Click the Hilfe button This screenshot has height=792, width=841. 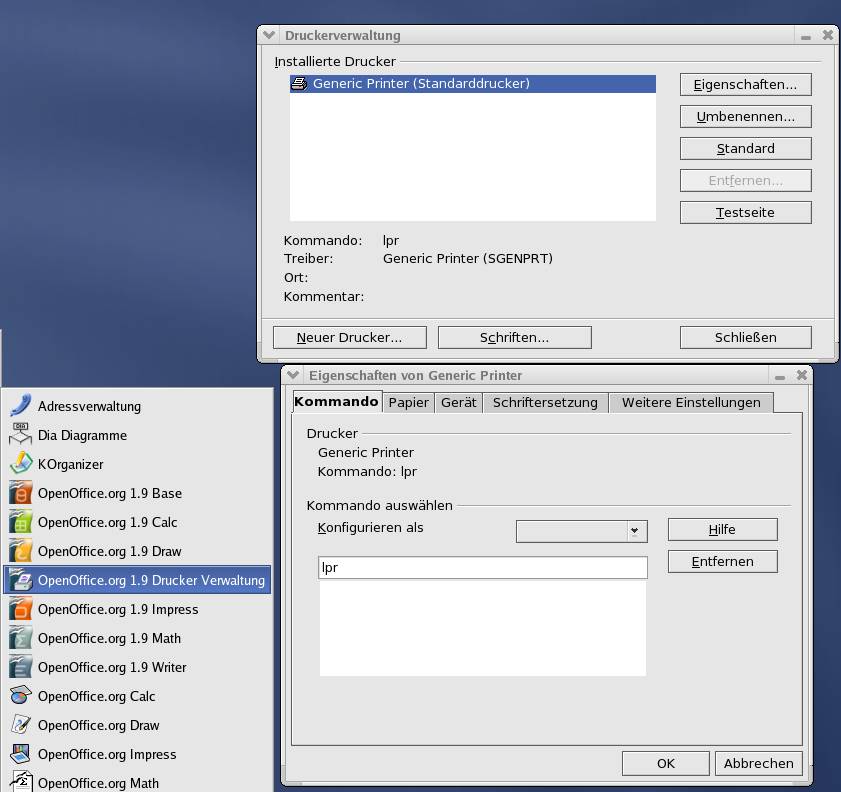pyautogui.click(x=722, y=529)
